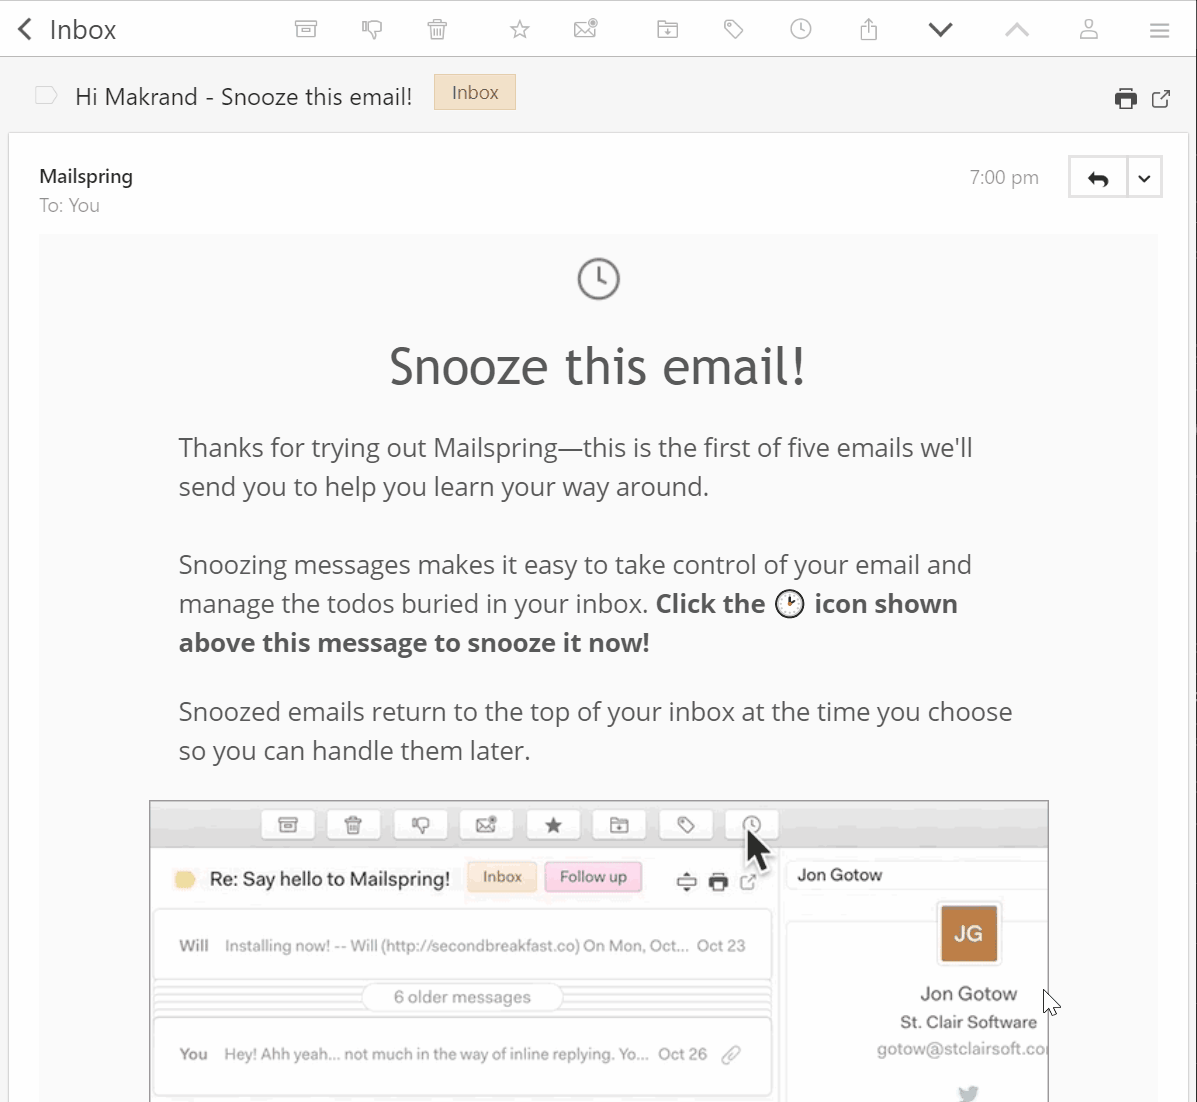Open the share options icon
The width and height of the screenshot is (1197, 1102).
point(868,29)
